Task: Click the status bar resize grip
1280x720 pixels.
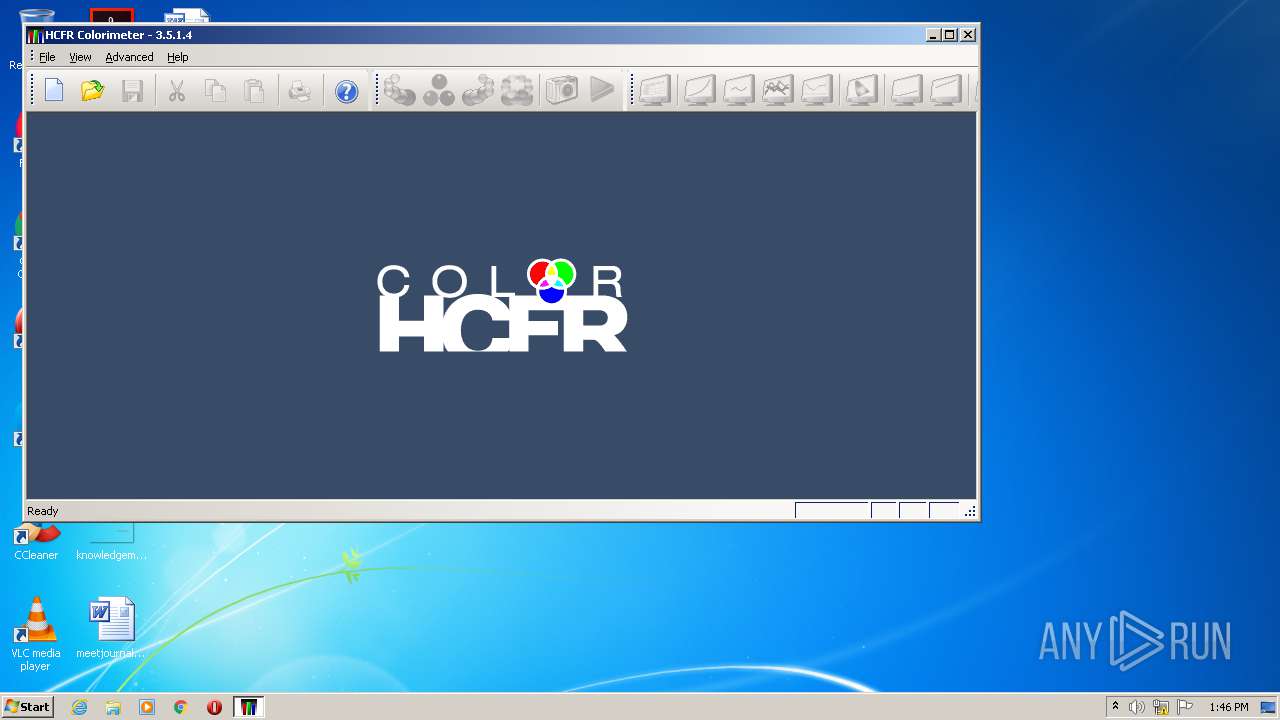Action: click(x=970, y=511)
